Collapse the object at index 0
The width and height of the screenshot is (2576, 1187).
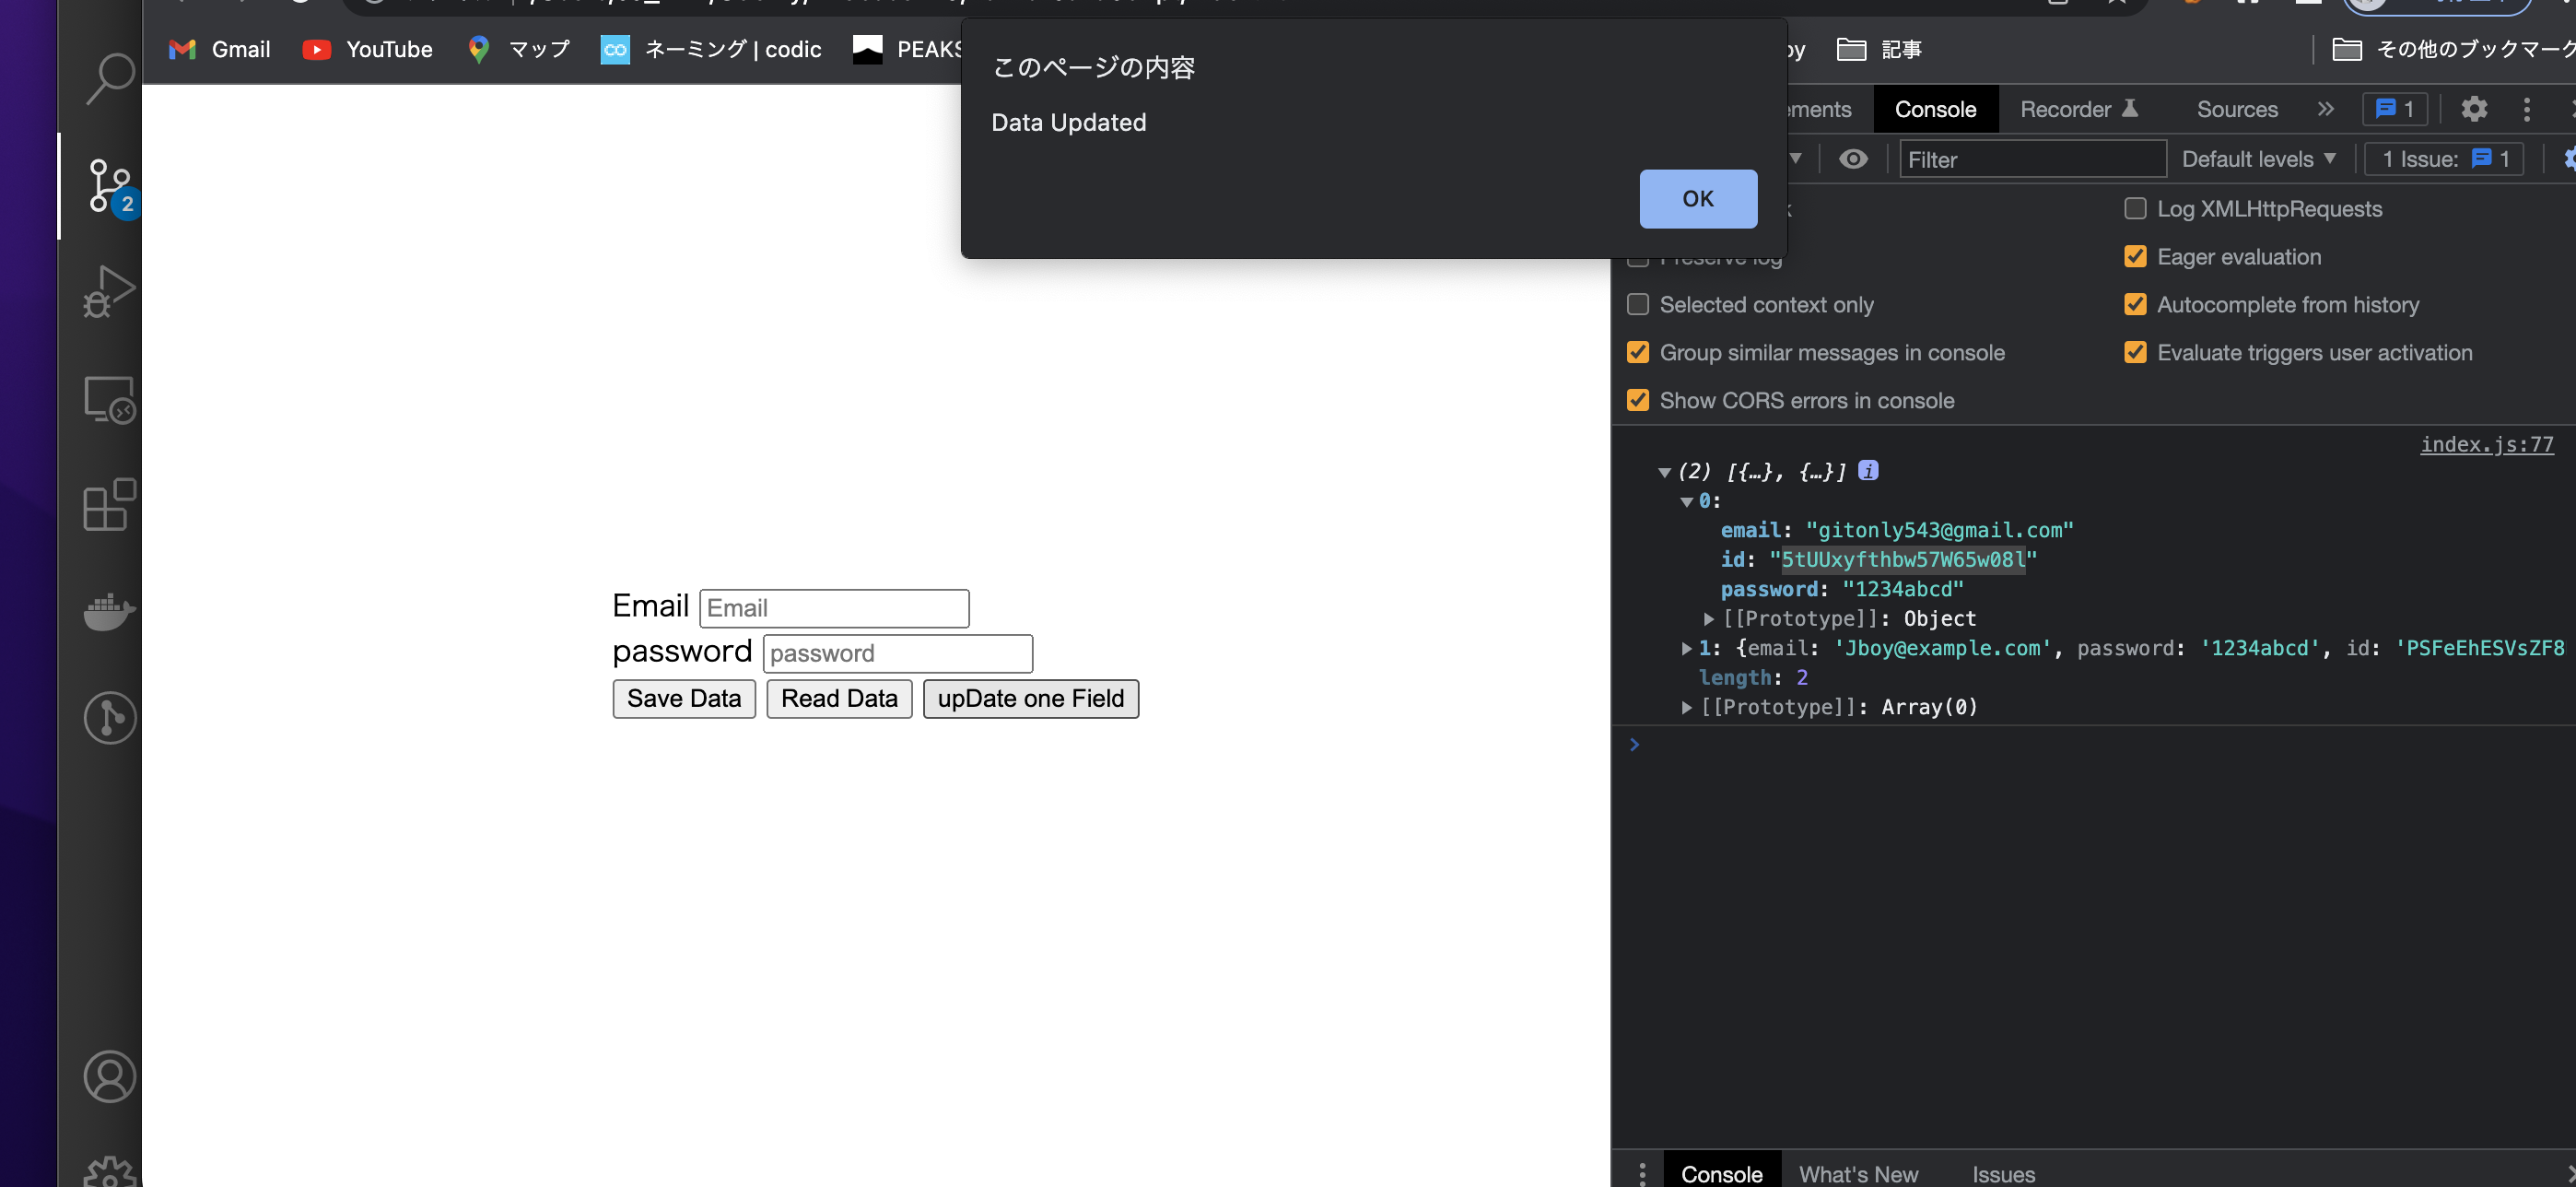pyautogui.click(x=1687, y=501)
